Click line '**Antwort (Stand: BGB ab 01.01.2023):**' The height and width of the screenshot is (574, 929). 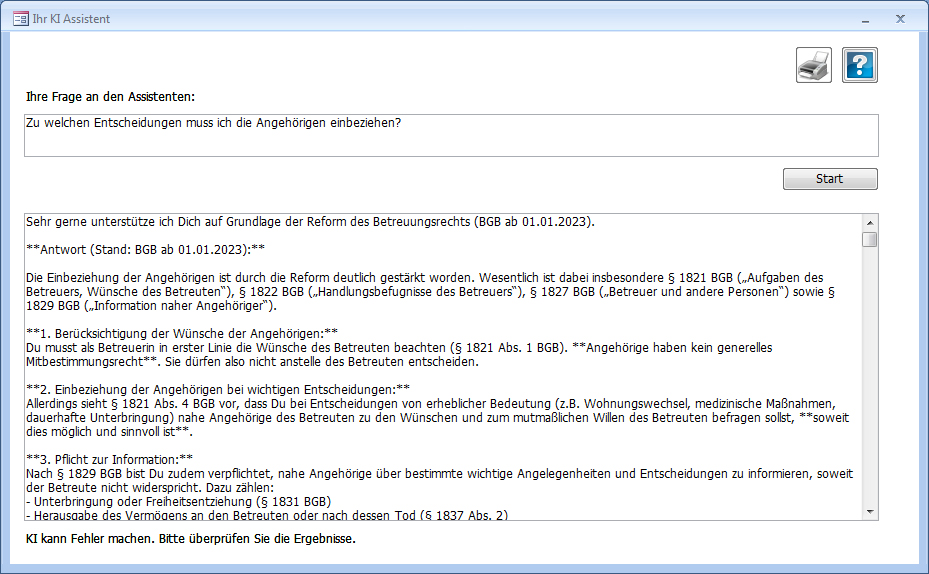145,249
